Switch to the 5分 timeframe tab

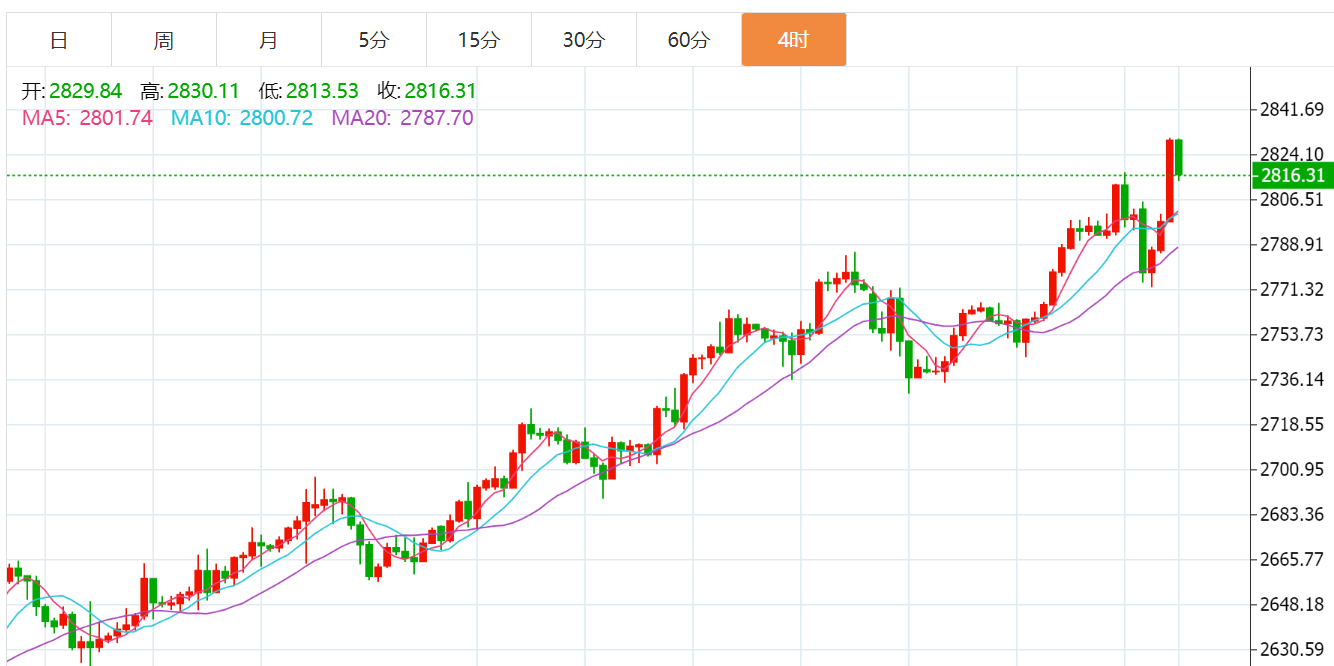tap(374, 40)
